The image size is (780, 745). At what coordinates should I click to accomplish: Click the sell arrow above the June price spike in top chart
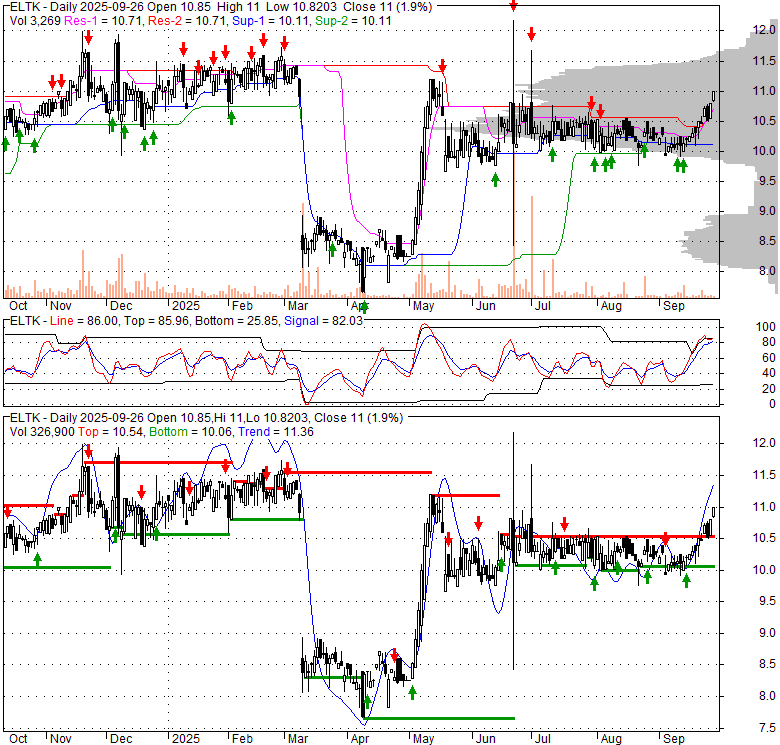tap(513, 5)
